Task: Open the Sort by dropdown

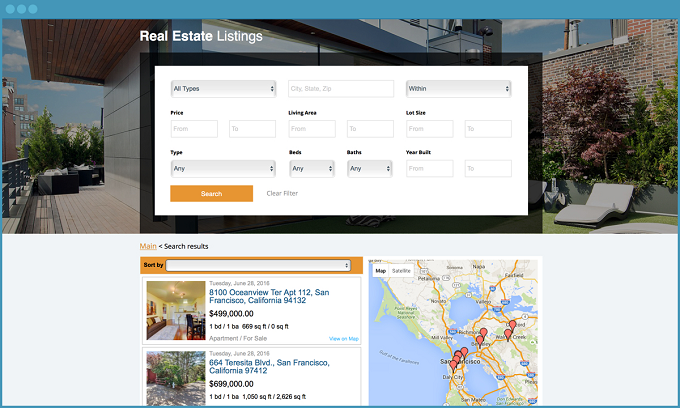Action: pos(258,265)
